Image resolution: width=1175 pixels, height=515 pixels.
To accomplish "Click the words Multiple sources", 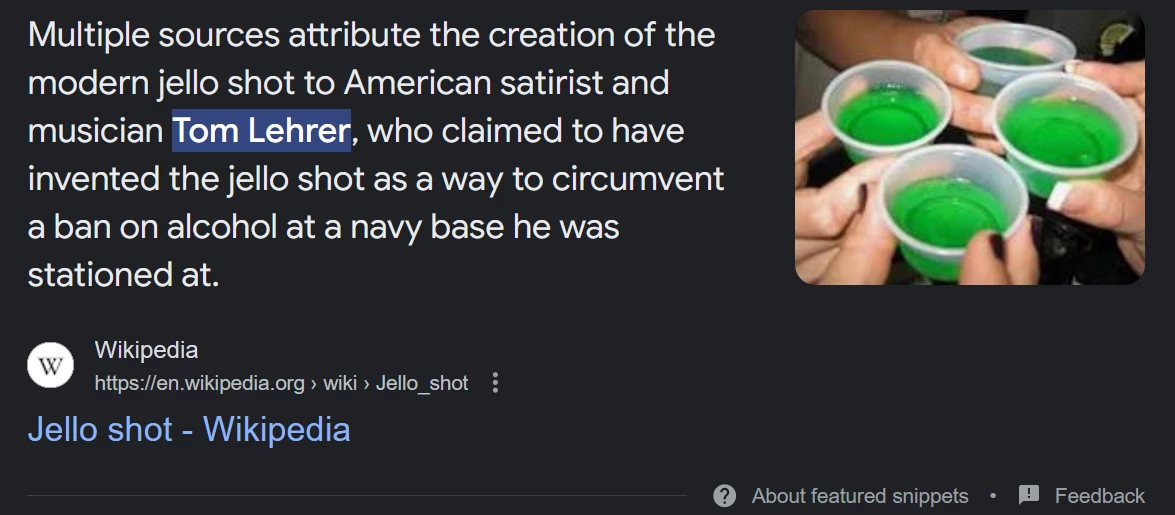I will pyautogui.click(x=154, y=34).
